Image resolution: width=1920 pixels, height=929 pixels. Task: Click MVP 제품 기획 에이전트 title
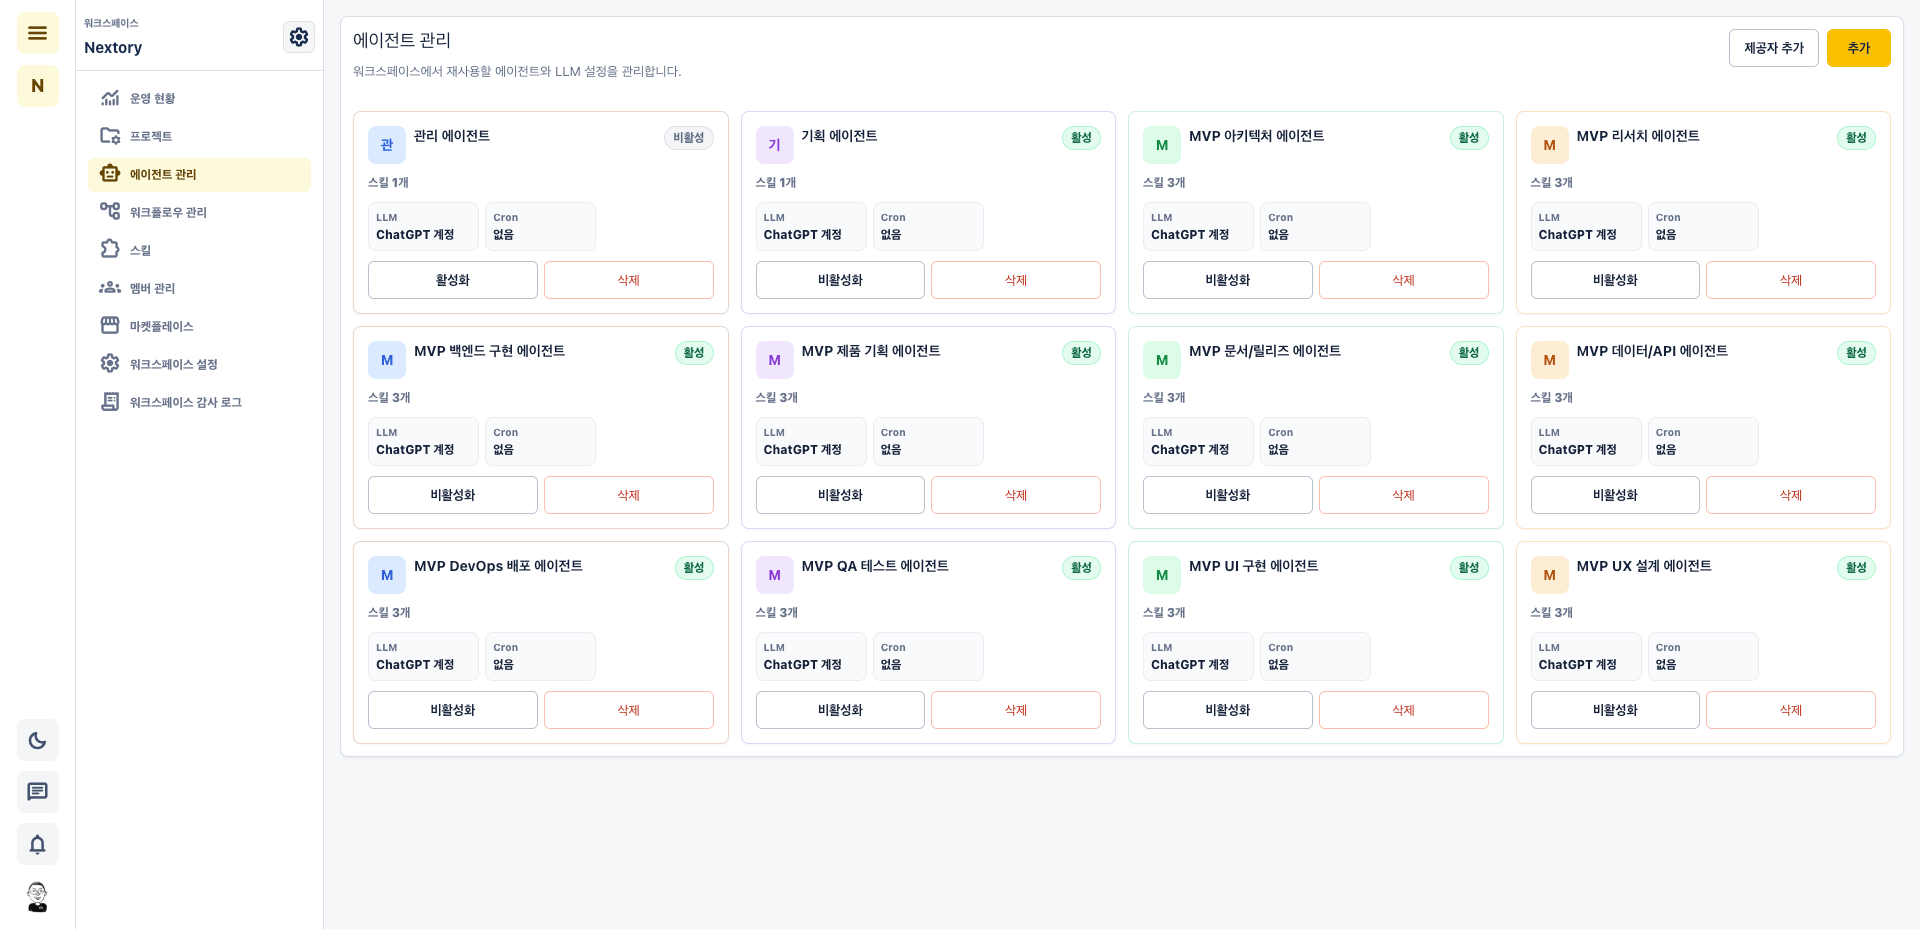click(x=871, y=351)
